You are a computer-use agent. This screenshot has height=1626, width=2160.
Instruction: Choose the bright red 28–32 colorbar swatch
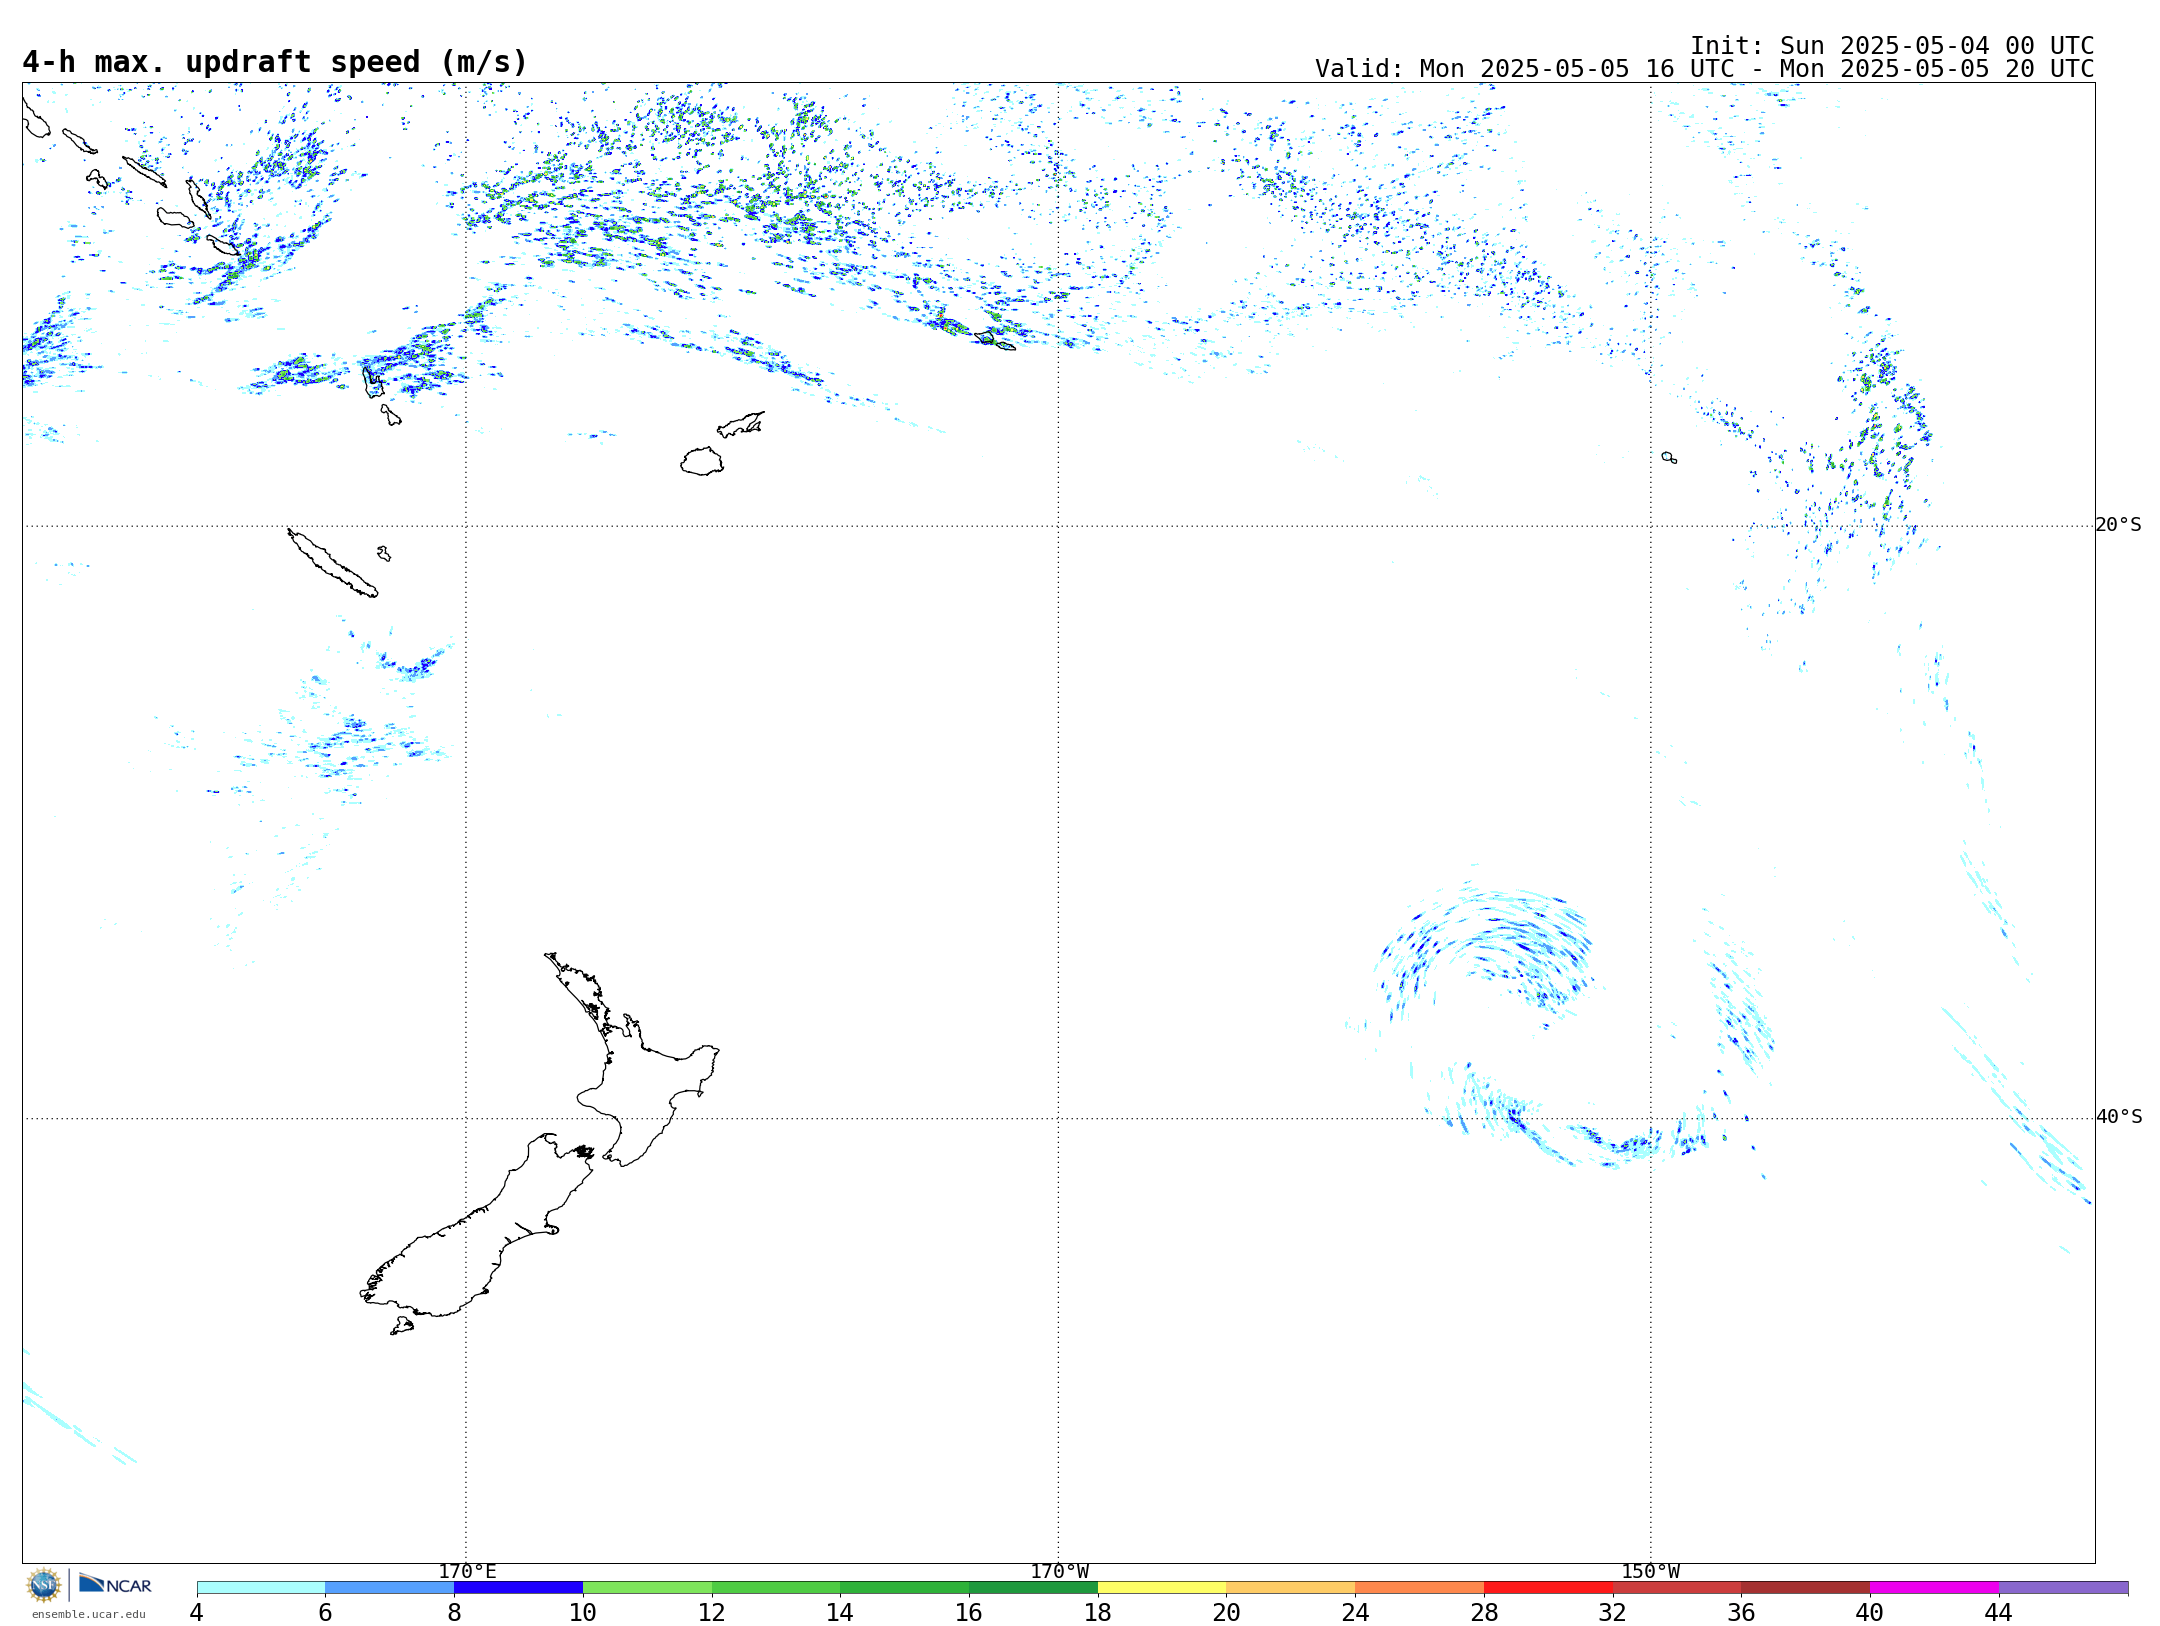tap(1548, 1588)
